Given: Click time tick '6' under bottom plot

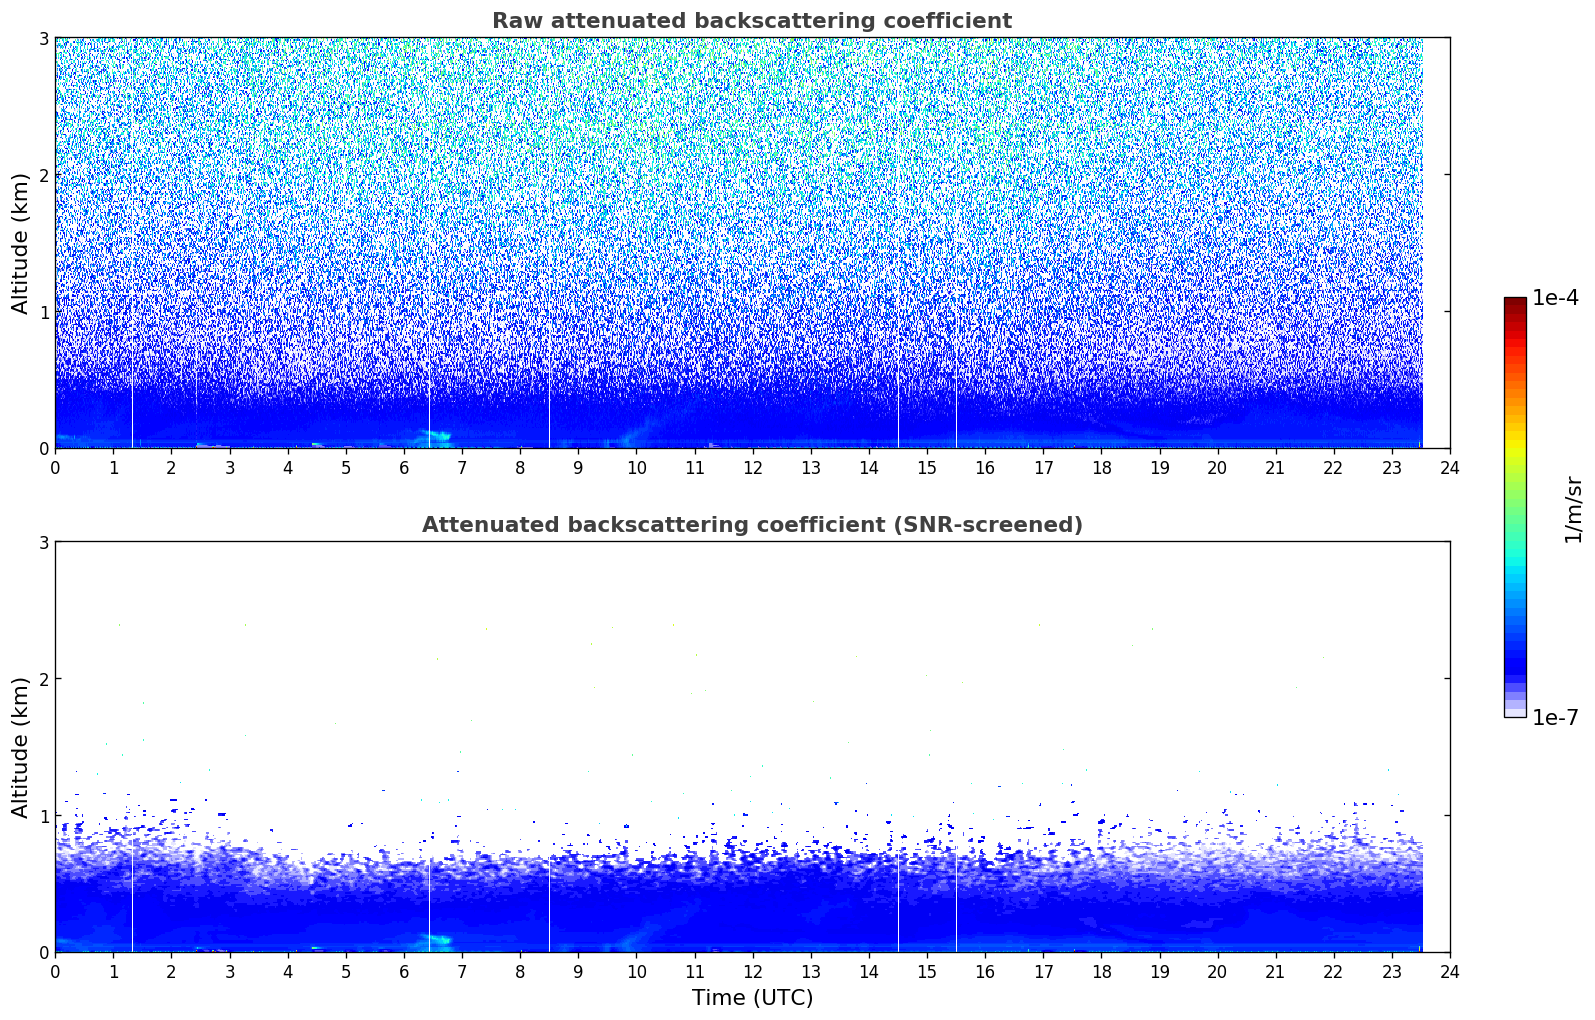Looking at the screenshot, I should [404, 971].
